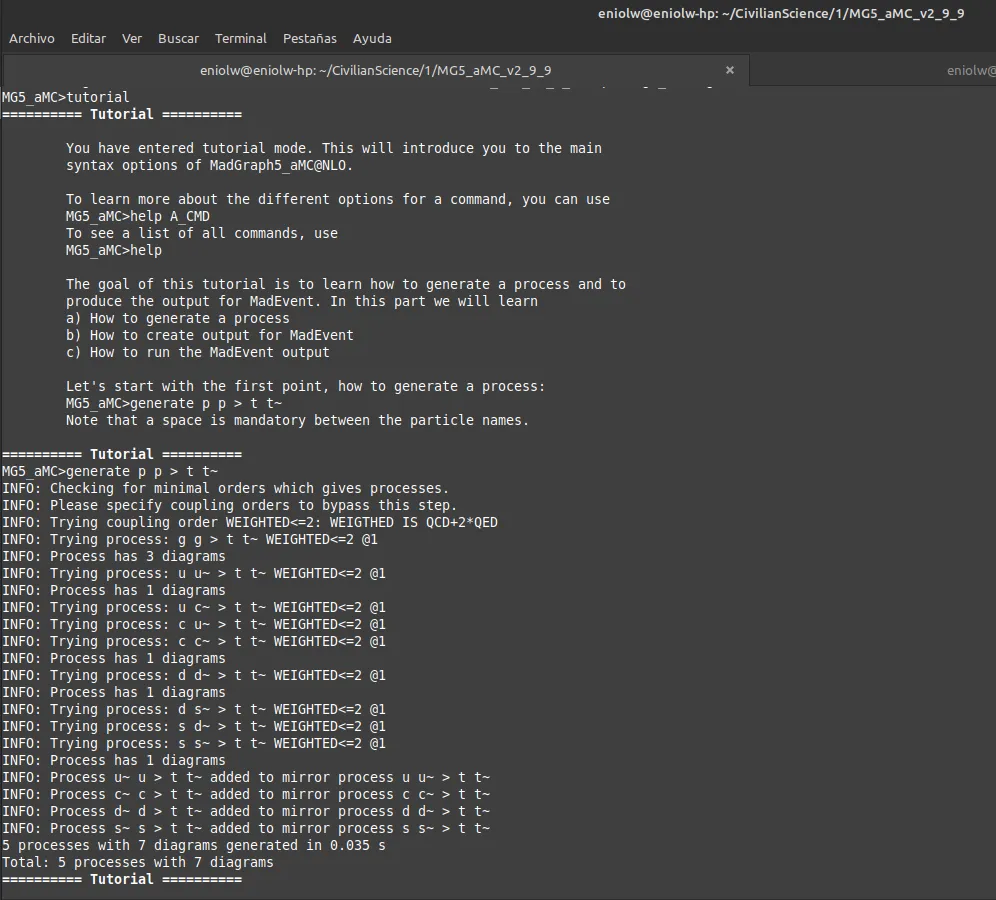The height and width of the screenshot is (900, 996).
Task: Click 'Process s~ s > t t~ added' line
Action: 246,829
